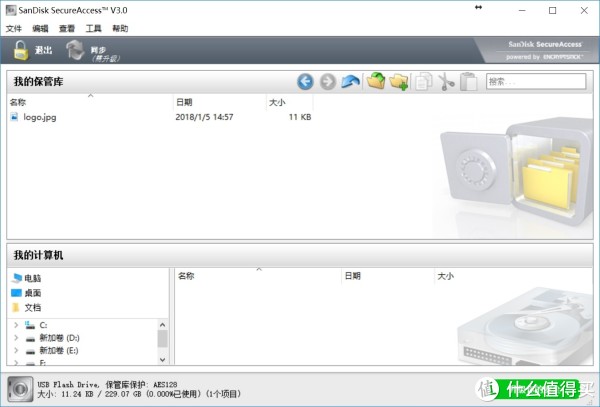600x407 pixels.
Task: Click the scissors cut icon
Action: tap(446, 81)
